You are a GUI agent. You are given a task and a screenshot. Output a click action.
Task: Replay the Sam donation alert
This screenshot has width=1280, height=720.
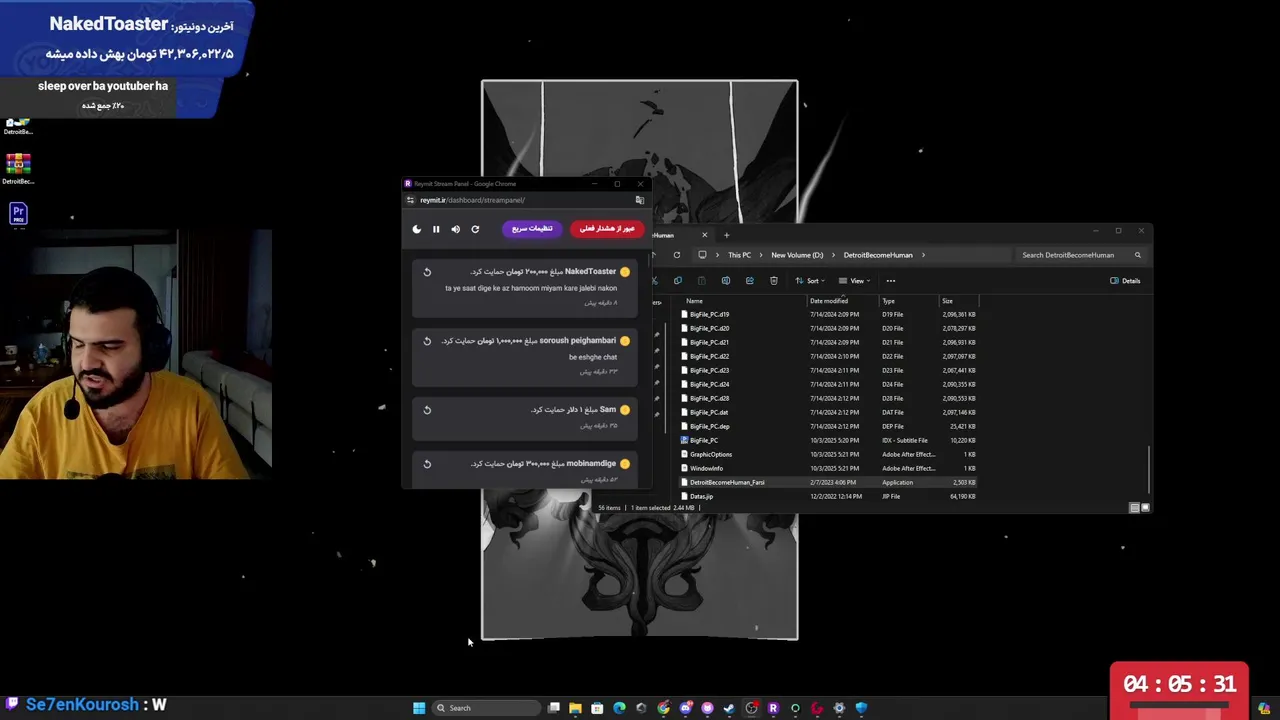pyautogui.click(x=427, y=410)
